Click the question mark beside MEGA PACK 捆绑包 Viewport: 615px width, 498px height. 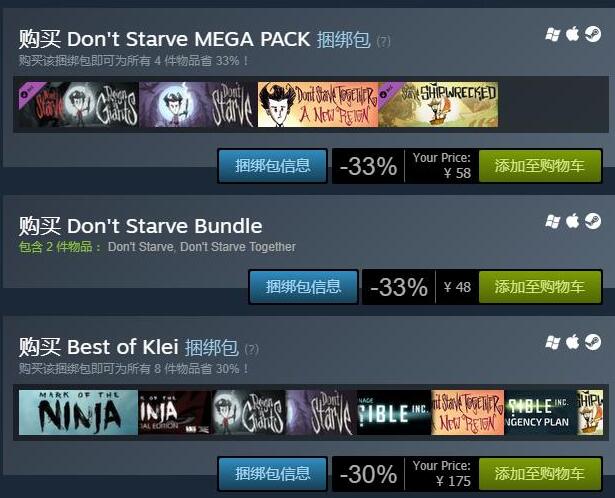pyautogui.click(x=383, y=41)
